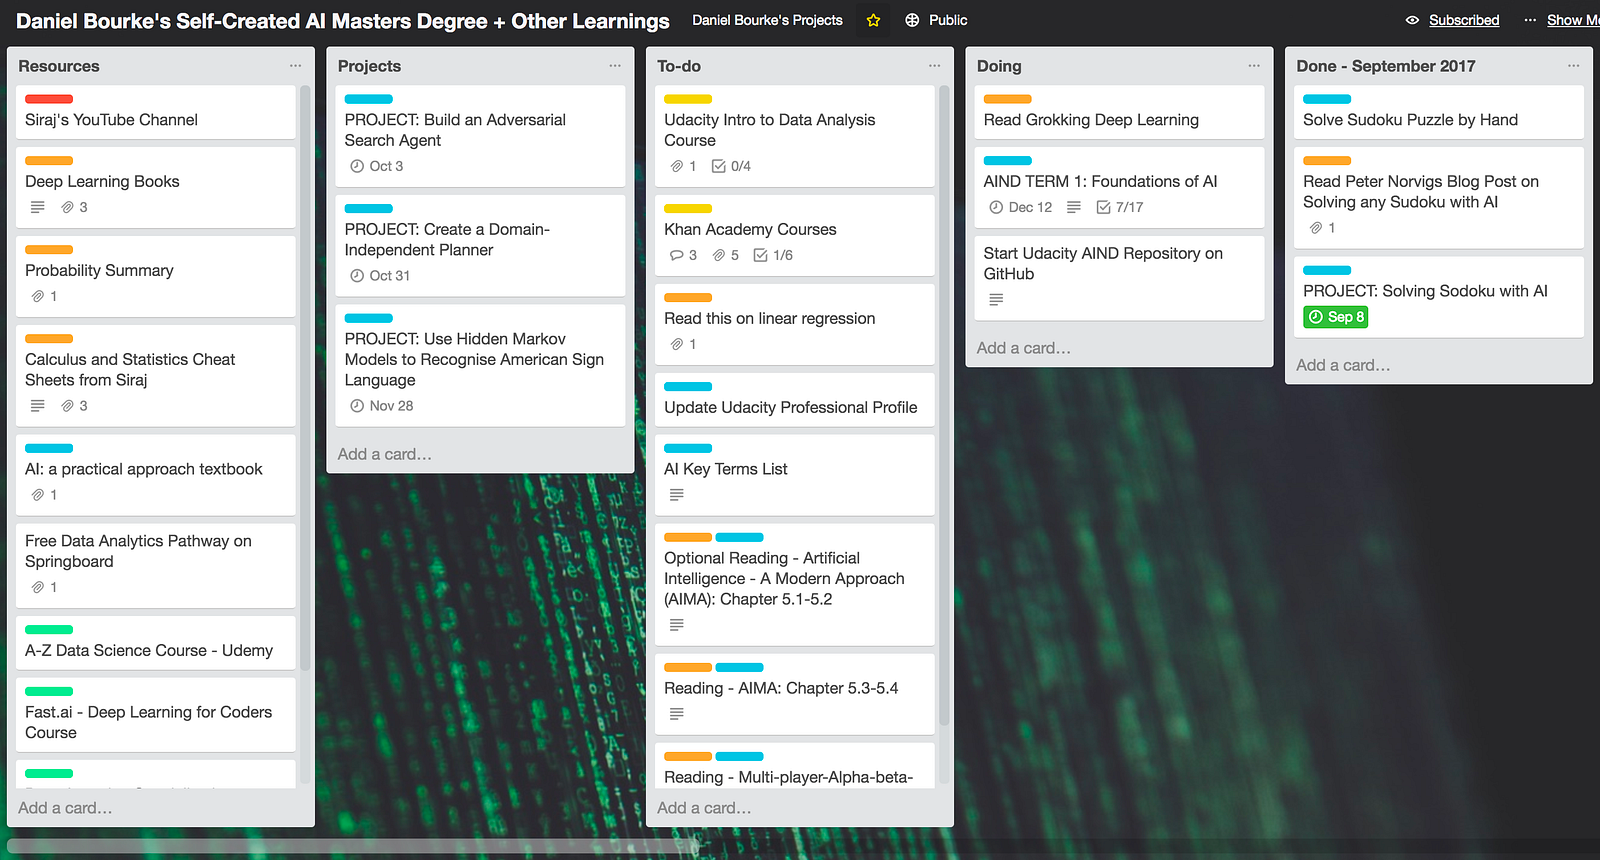Open PROJECT: Use Hidden Markov Models card
Image resolution: width=1600 pixels, height=860 pixels.
pos(480,365)
